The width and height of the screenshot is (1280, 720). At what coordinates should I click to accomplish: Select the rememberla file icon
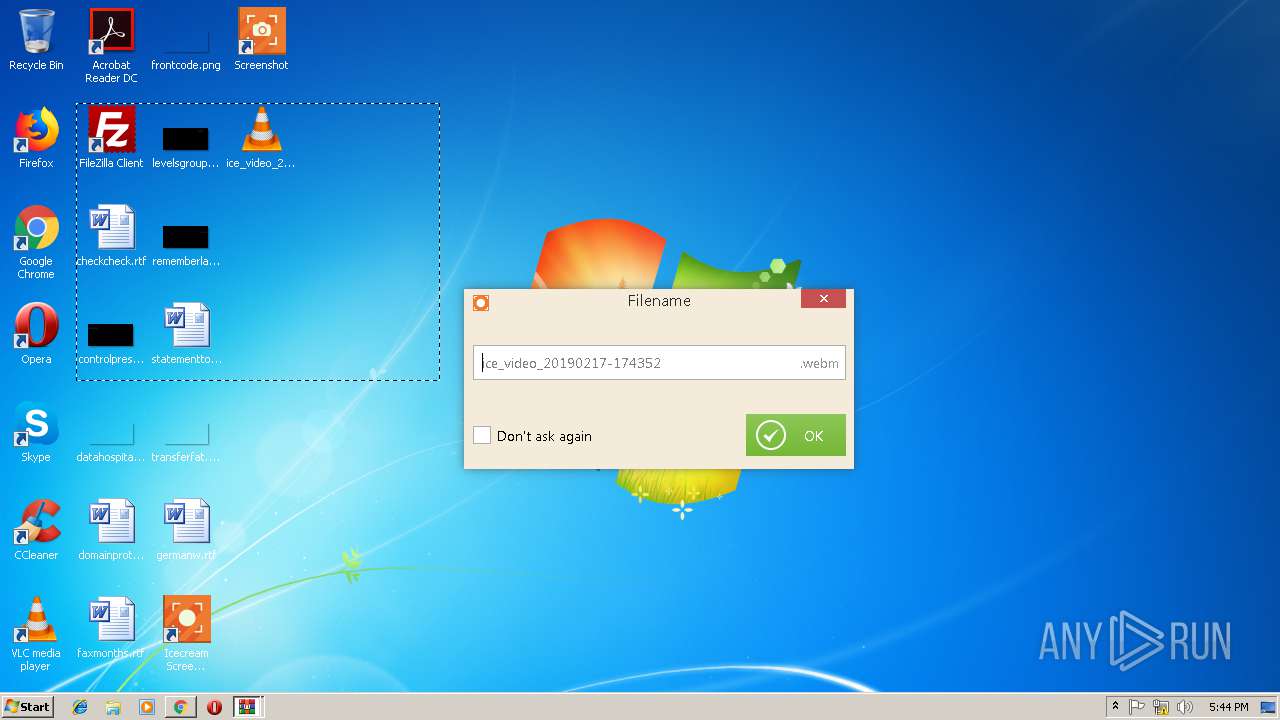click(x=186, y=243)
